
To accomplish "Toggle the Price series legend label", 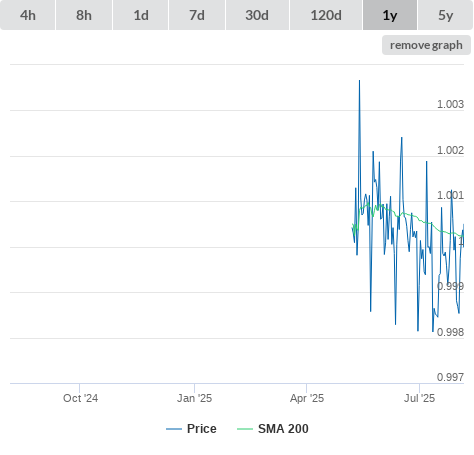I will [x=202, y=429].
